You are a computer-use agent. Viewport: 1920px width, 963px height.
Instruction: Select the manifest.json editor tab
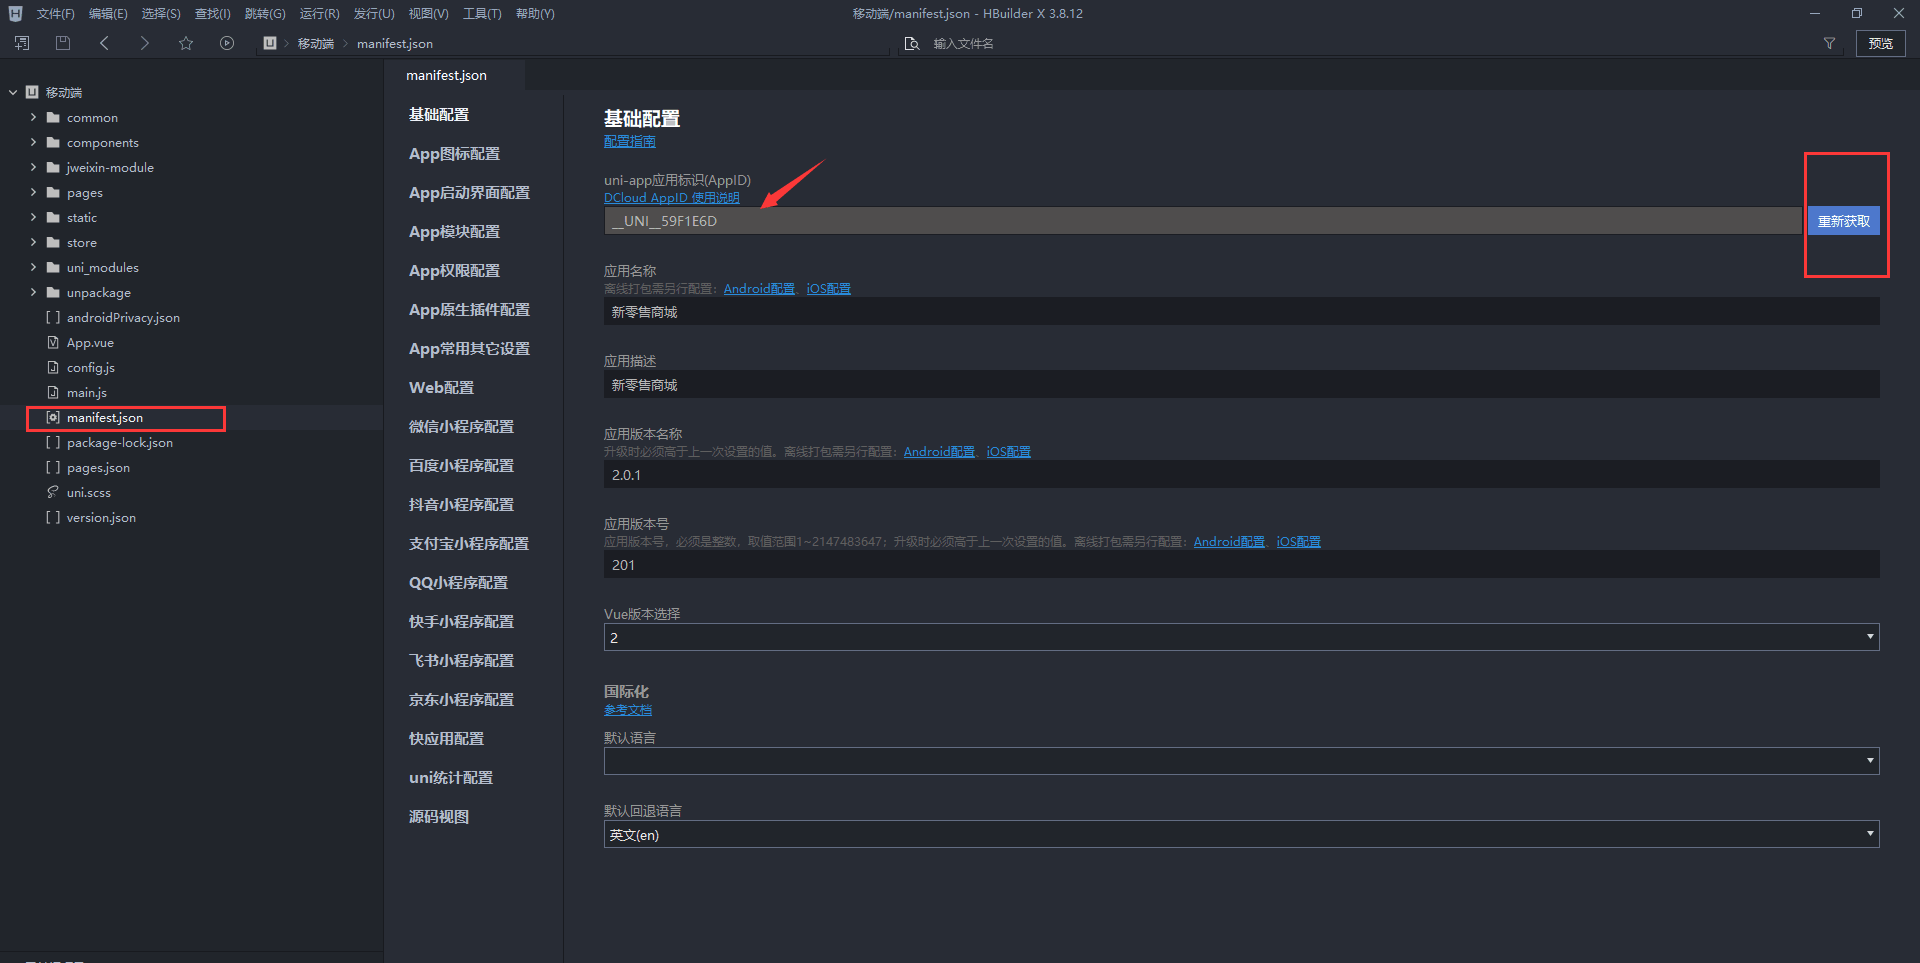[454, 75]
